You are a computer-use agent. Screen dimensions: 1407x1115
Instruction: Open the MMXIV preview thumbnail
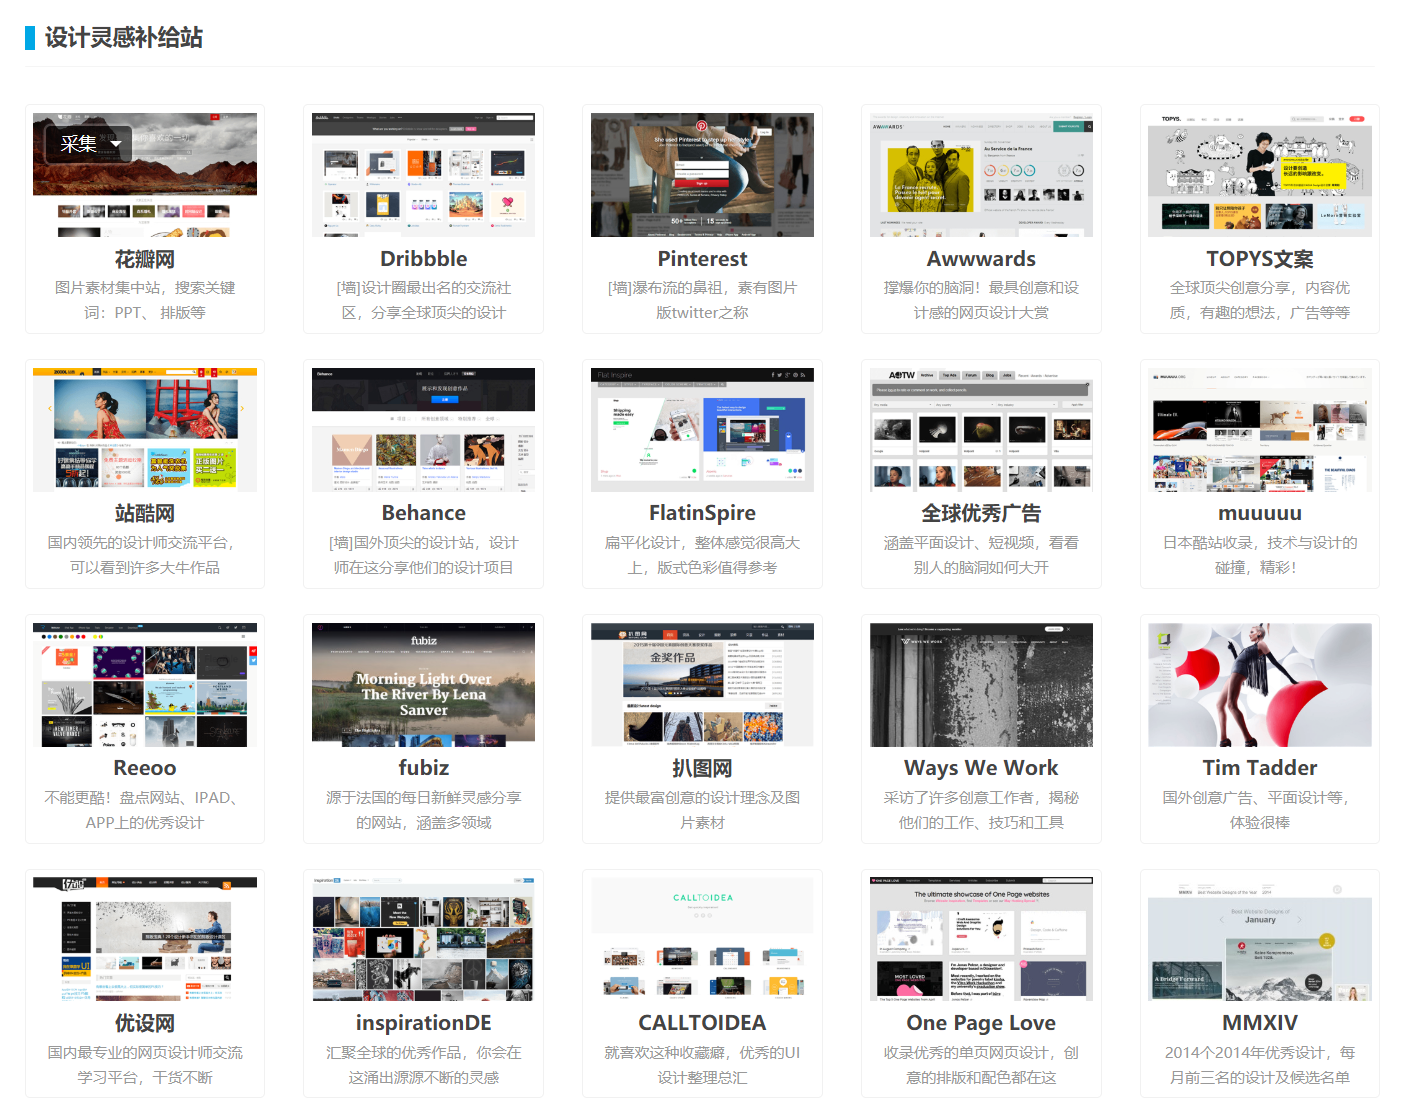1260,939
